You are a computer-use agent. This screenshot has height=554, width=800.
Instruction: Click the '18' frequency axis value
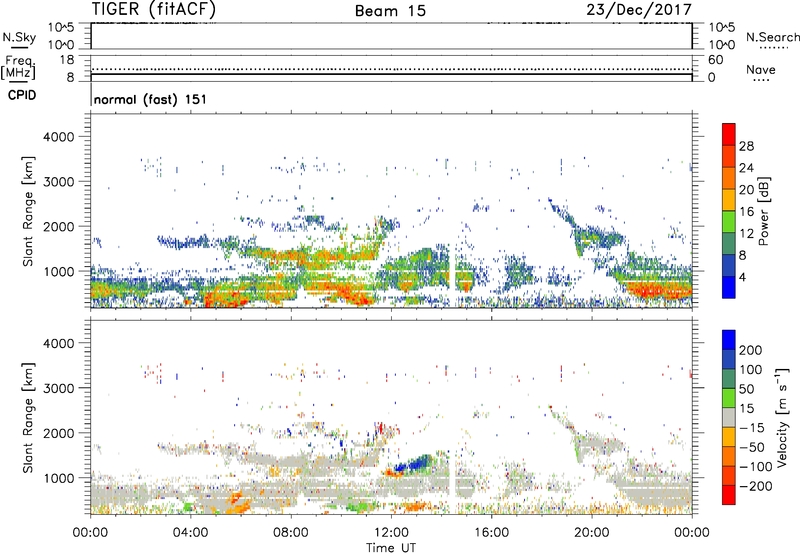pyautogui.click(x=67, y=60)
